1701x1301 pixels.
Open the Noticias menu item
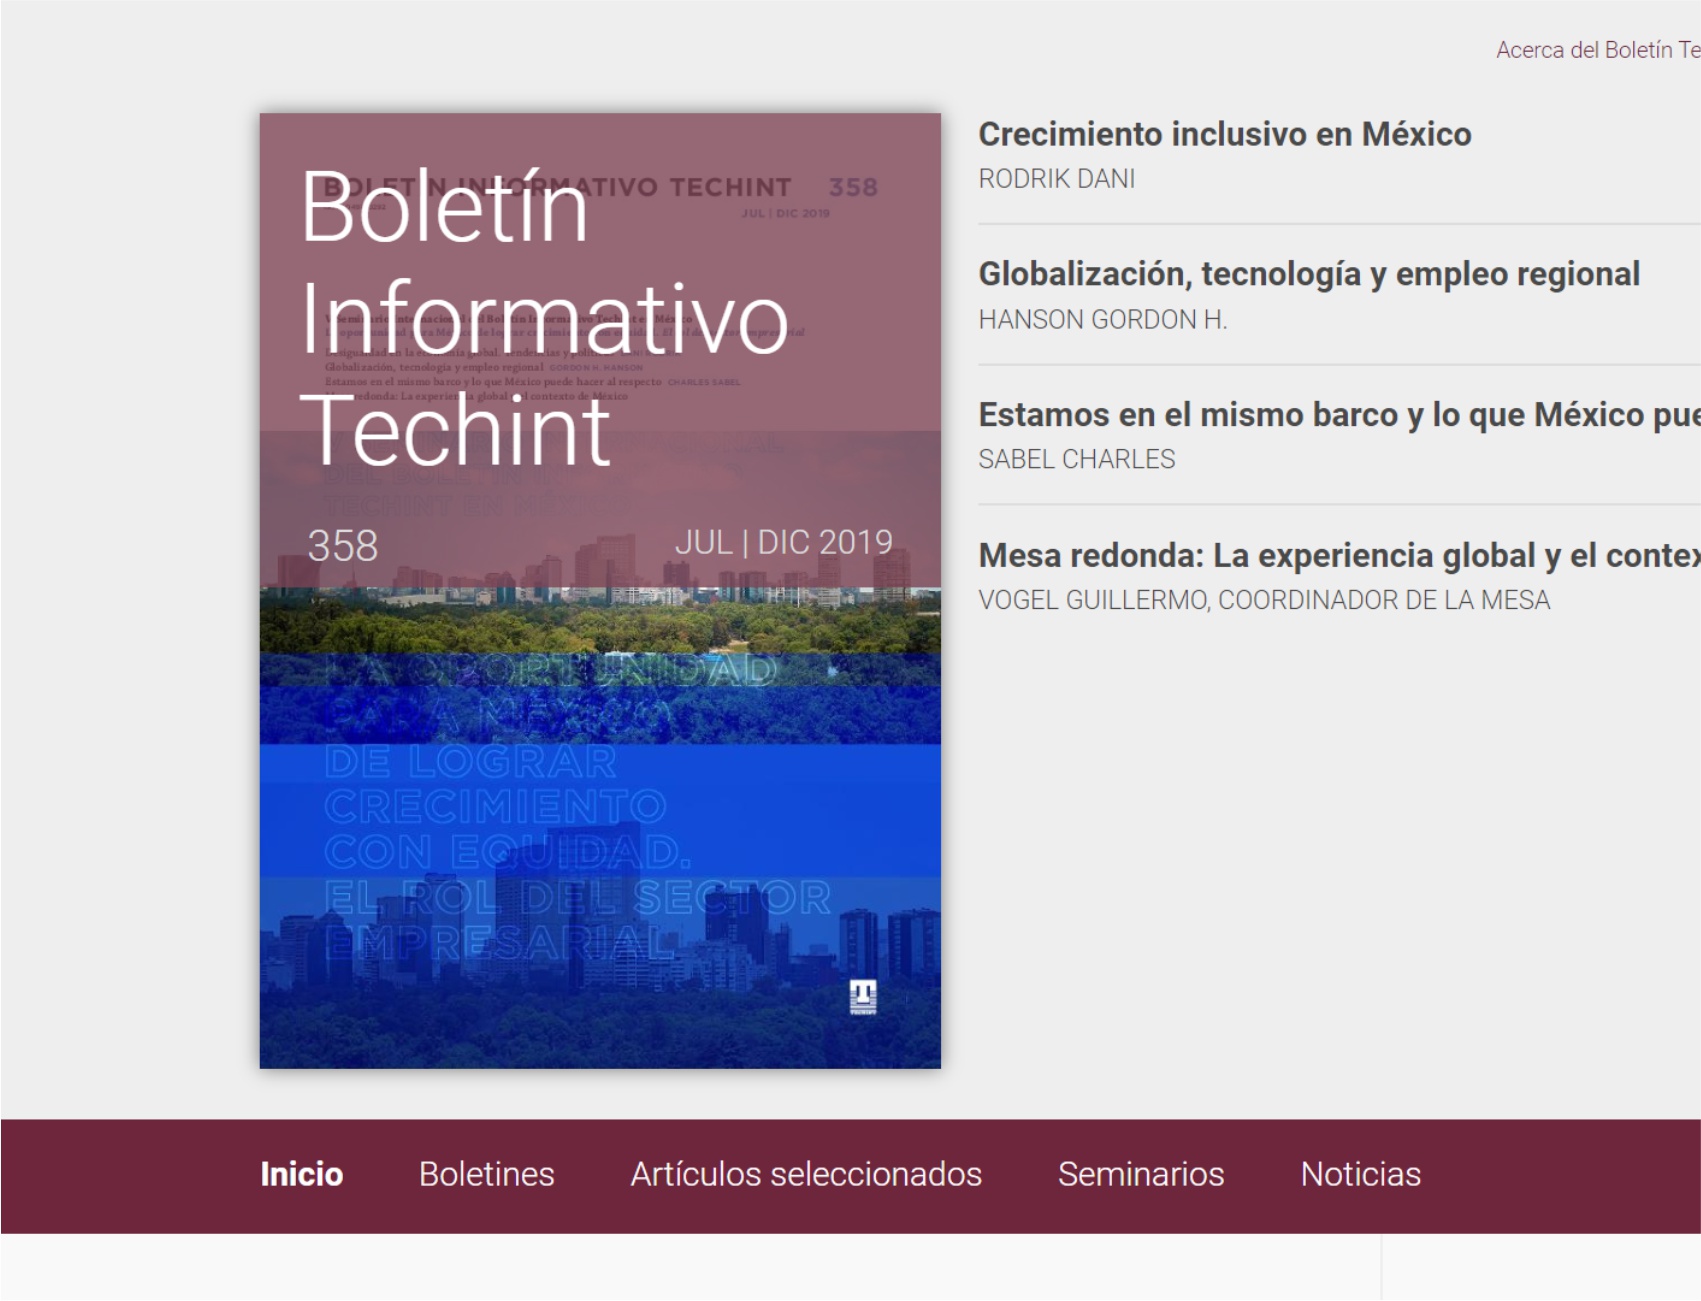point(1360,1174)
